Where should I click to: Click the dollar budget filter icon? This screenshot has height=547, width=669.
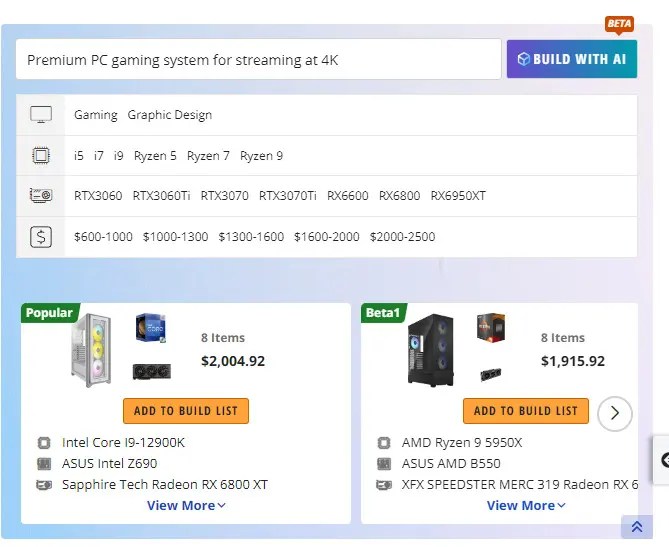pos(41,237)
